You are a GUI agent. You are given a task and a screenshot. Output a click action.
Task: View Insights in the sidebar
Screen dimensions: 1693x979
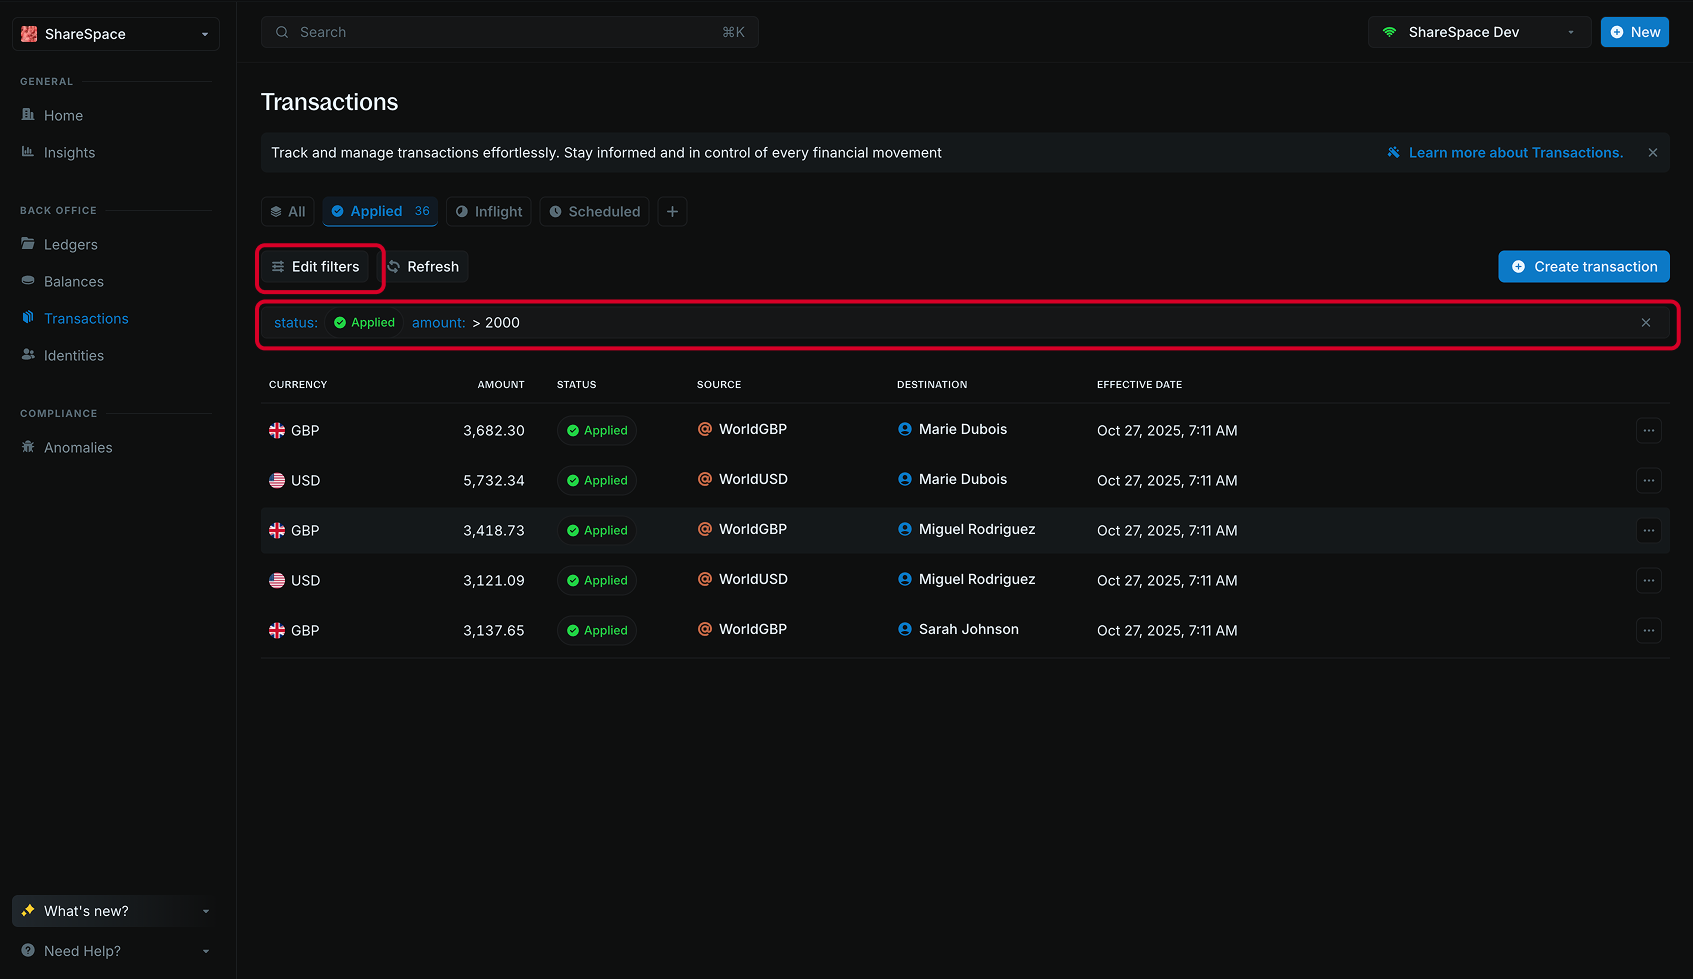69,152
